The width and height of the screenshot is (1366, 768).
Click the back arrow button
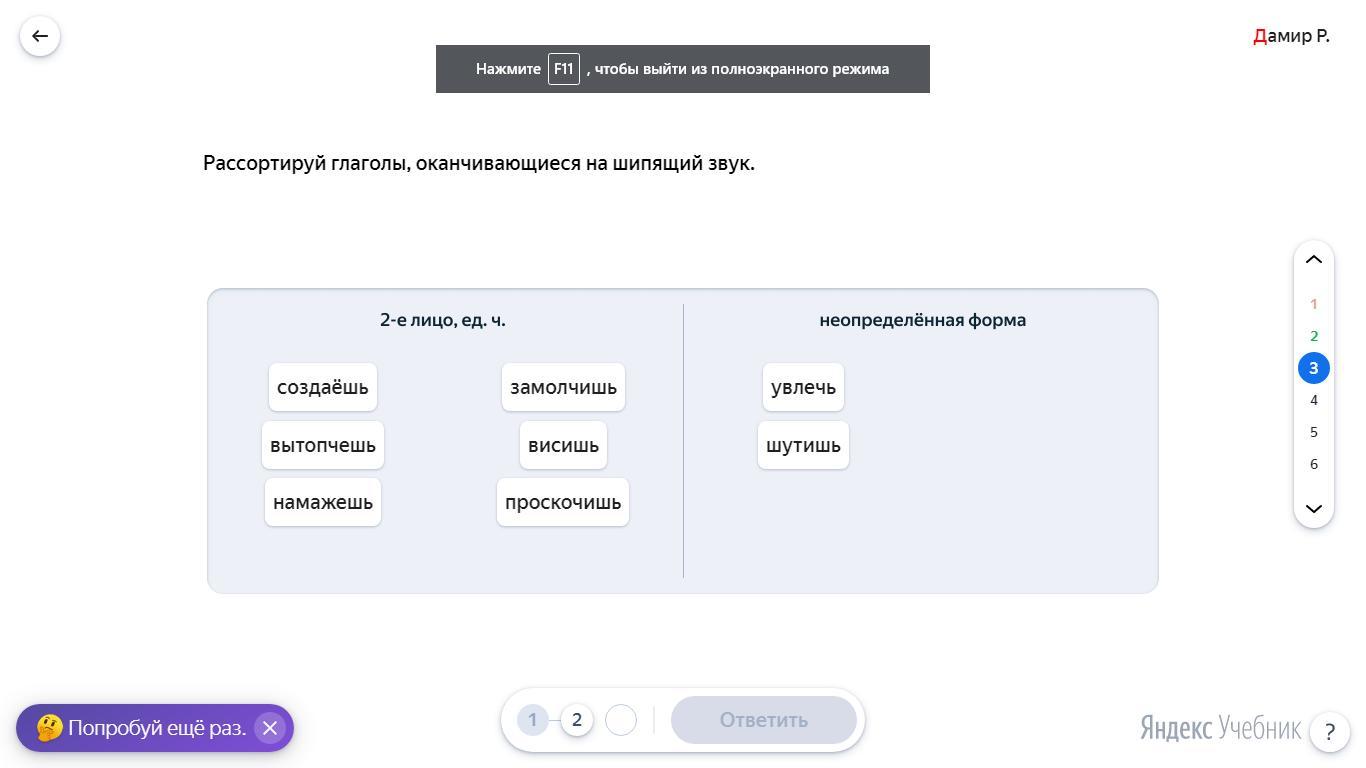[40, 36]
